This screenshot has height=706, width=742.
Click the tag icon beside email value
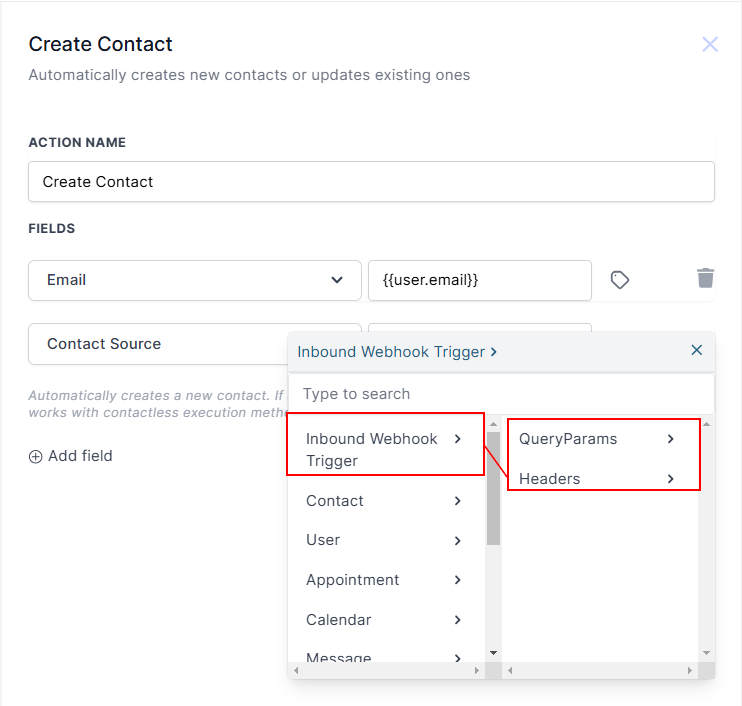coord(620,280)
